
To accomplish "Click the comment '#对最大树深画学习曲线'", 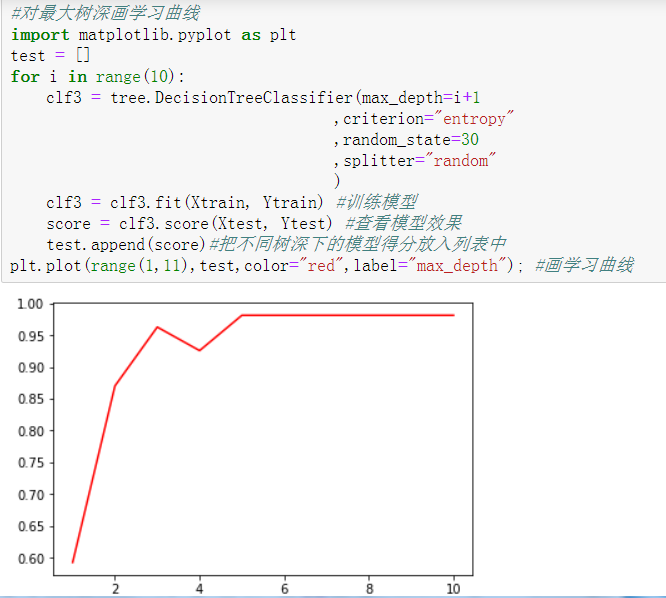I will click(105, 14).
